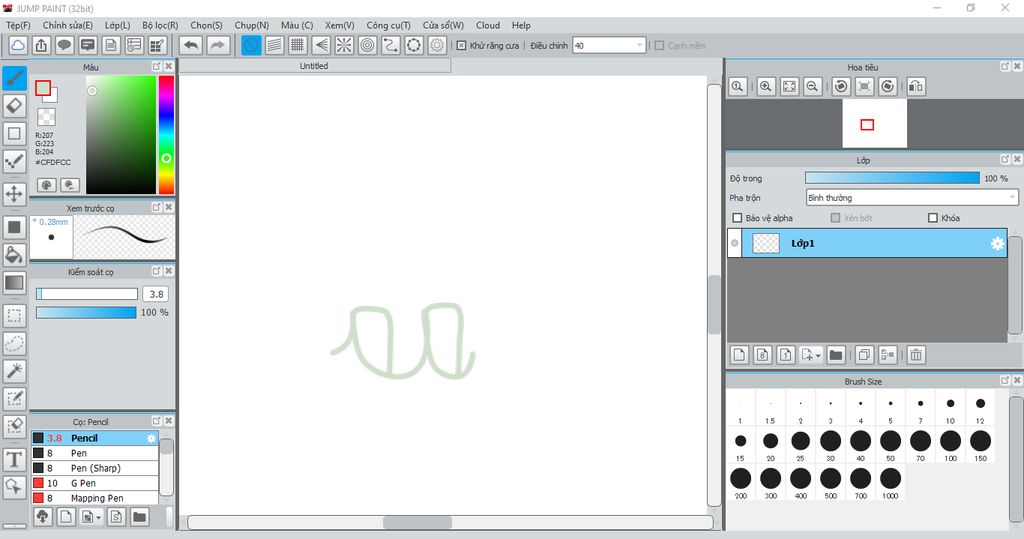Select the Lớp1 layer row
The height and width of the screenshot is (539, 1024).
pyautogui.click(x=867, y=243)
